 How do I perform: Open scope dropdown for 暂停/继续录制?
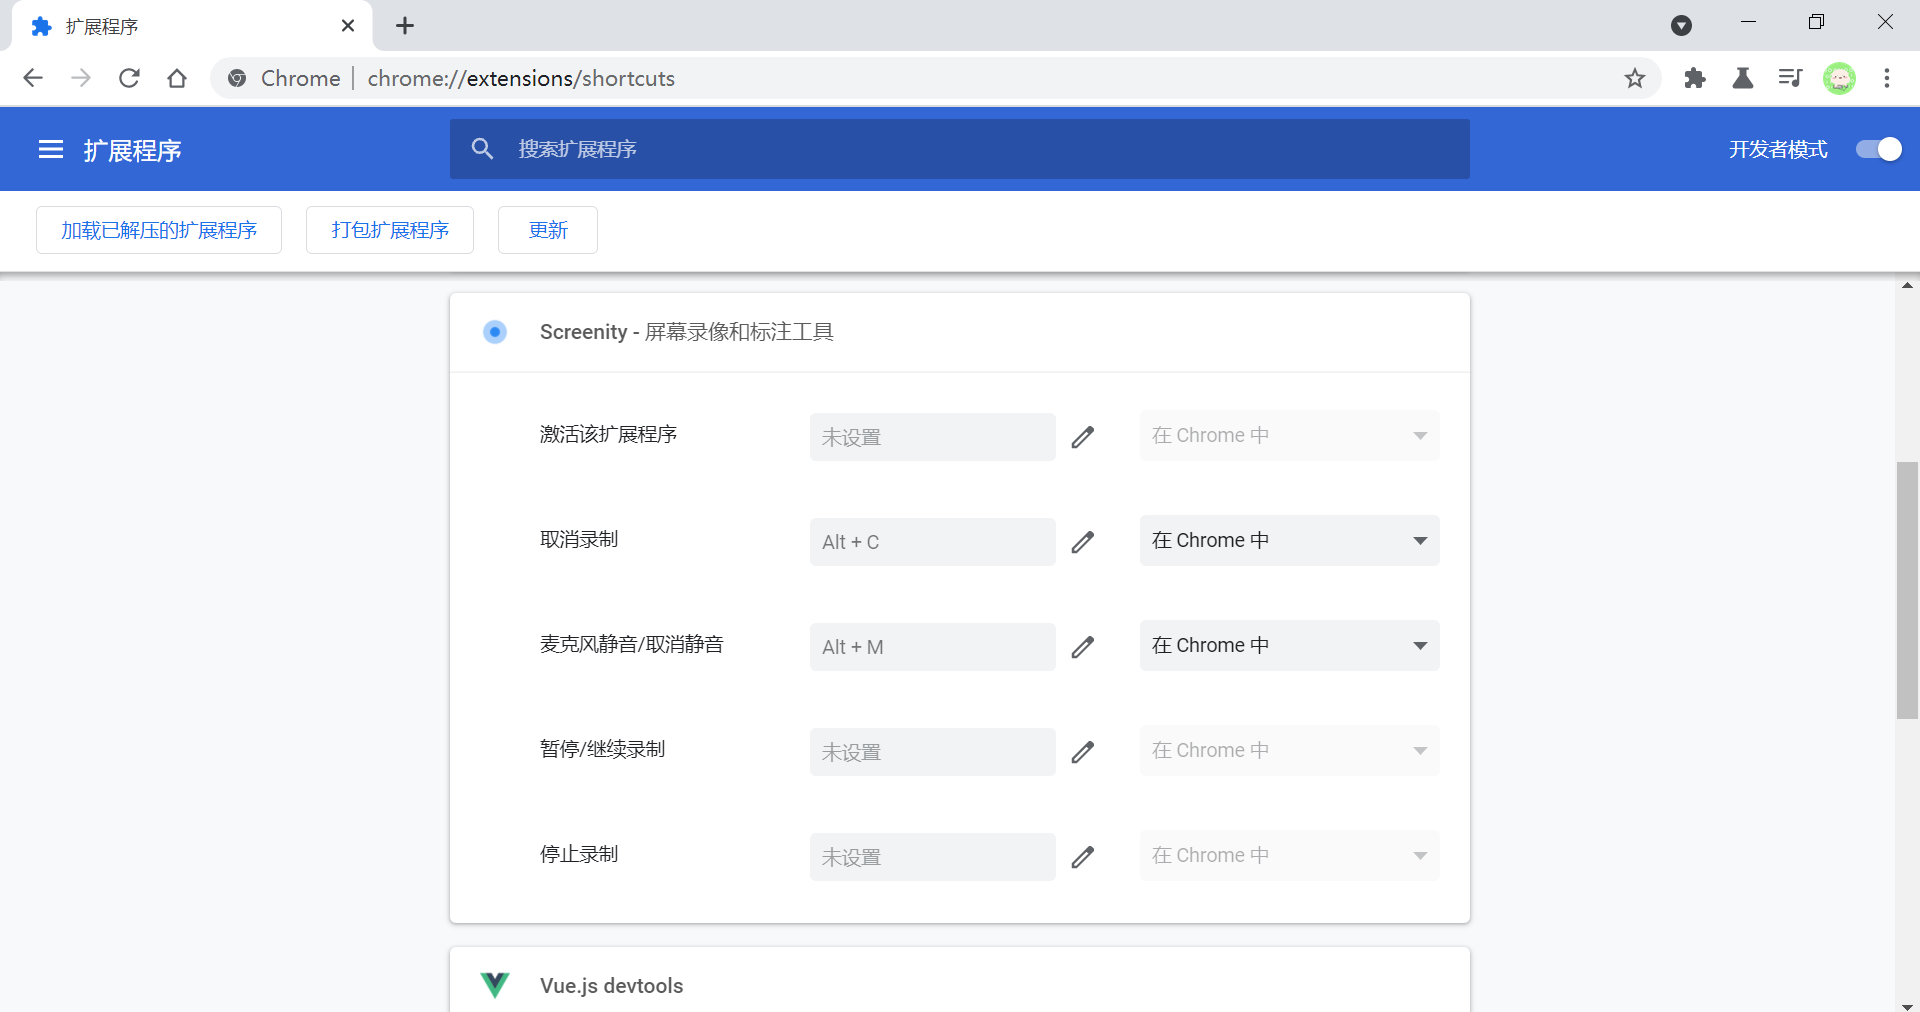coord(1290,751)
